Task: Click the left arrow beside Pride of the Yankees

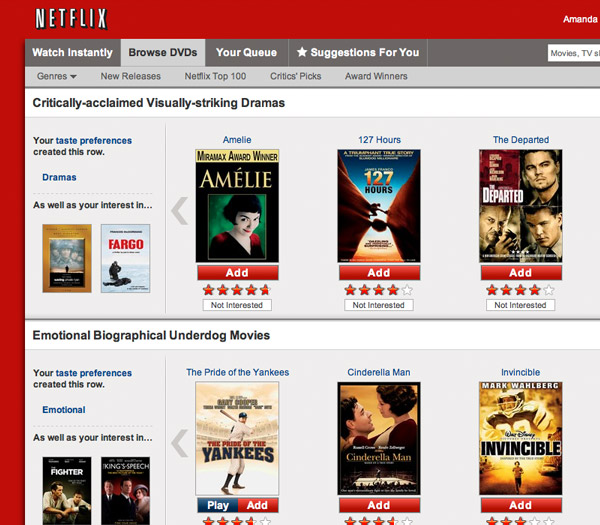Action: [x=179, y=443]
